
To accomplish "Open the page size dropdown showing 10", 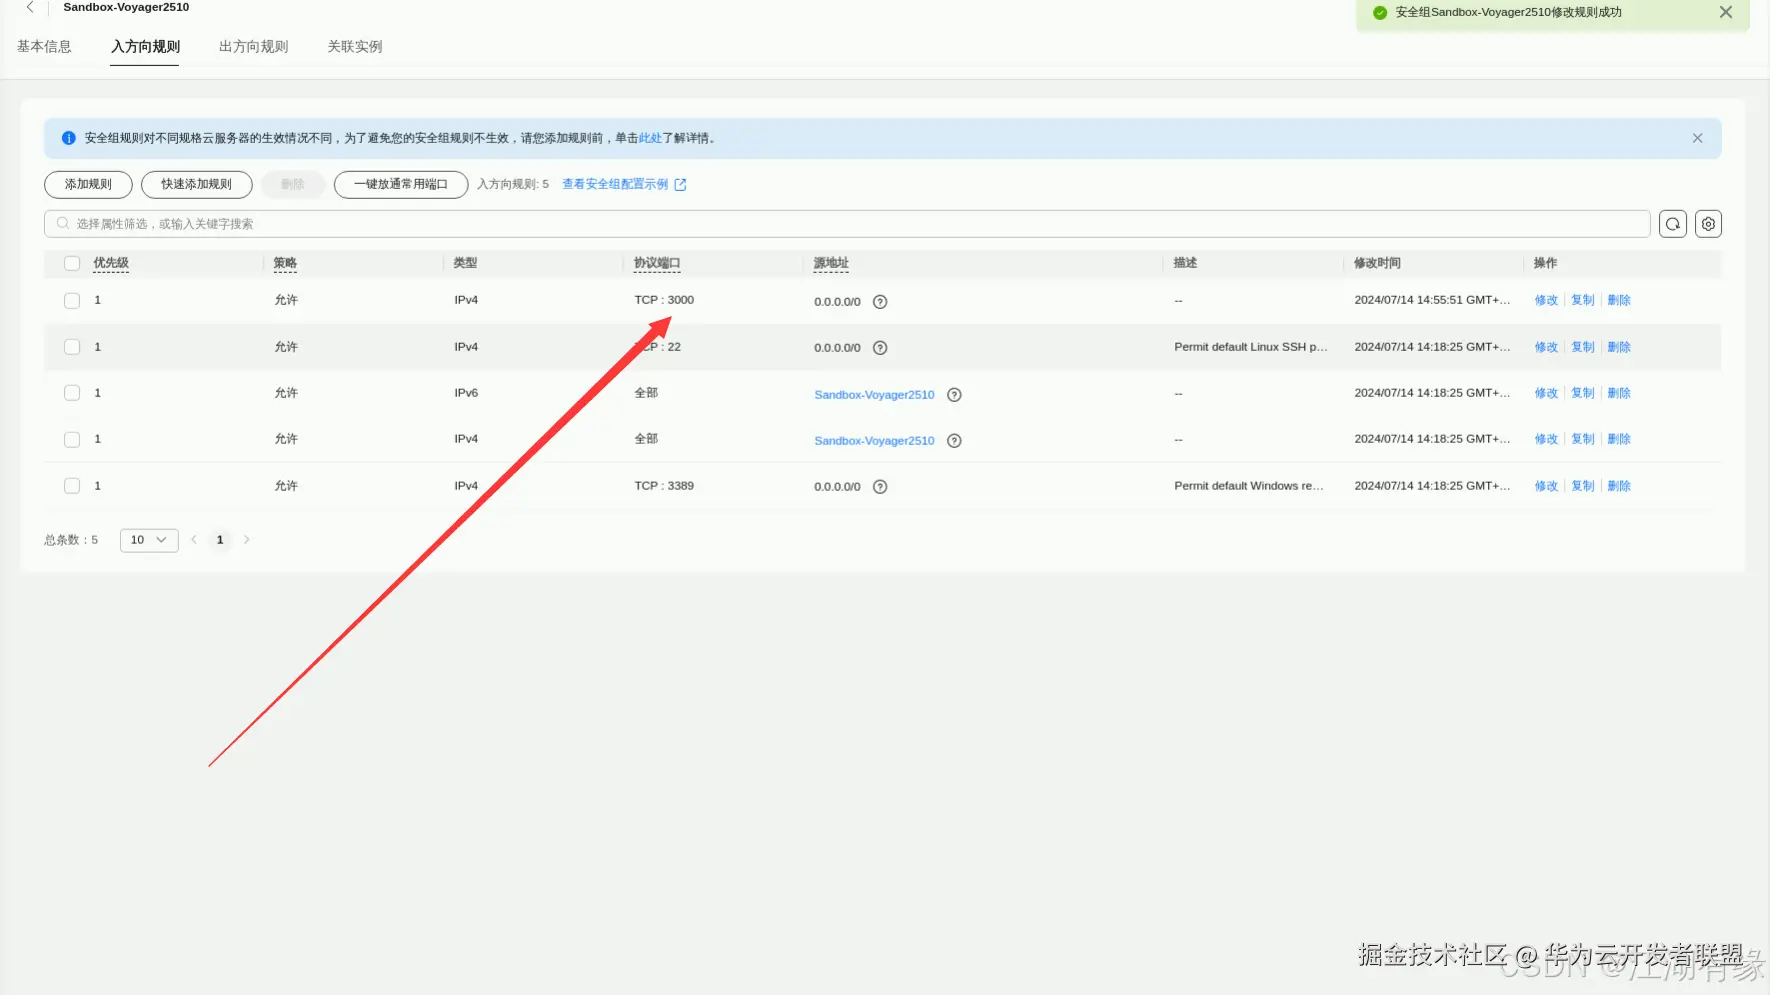I will (149, 540).
